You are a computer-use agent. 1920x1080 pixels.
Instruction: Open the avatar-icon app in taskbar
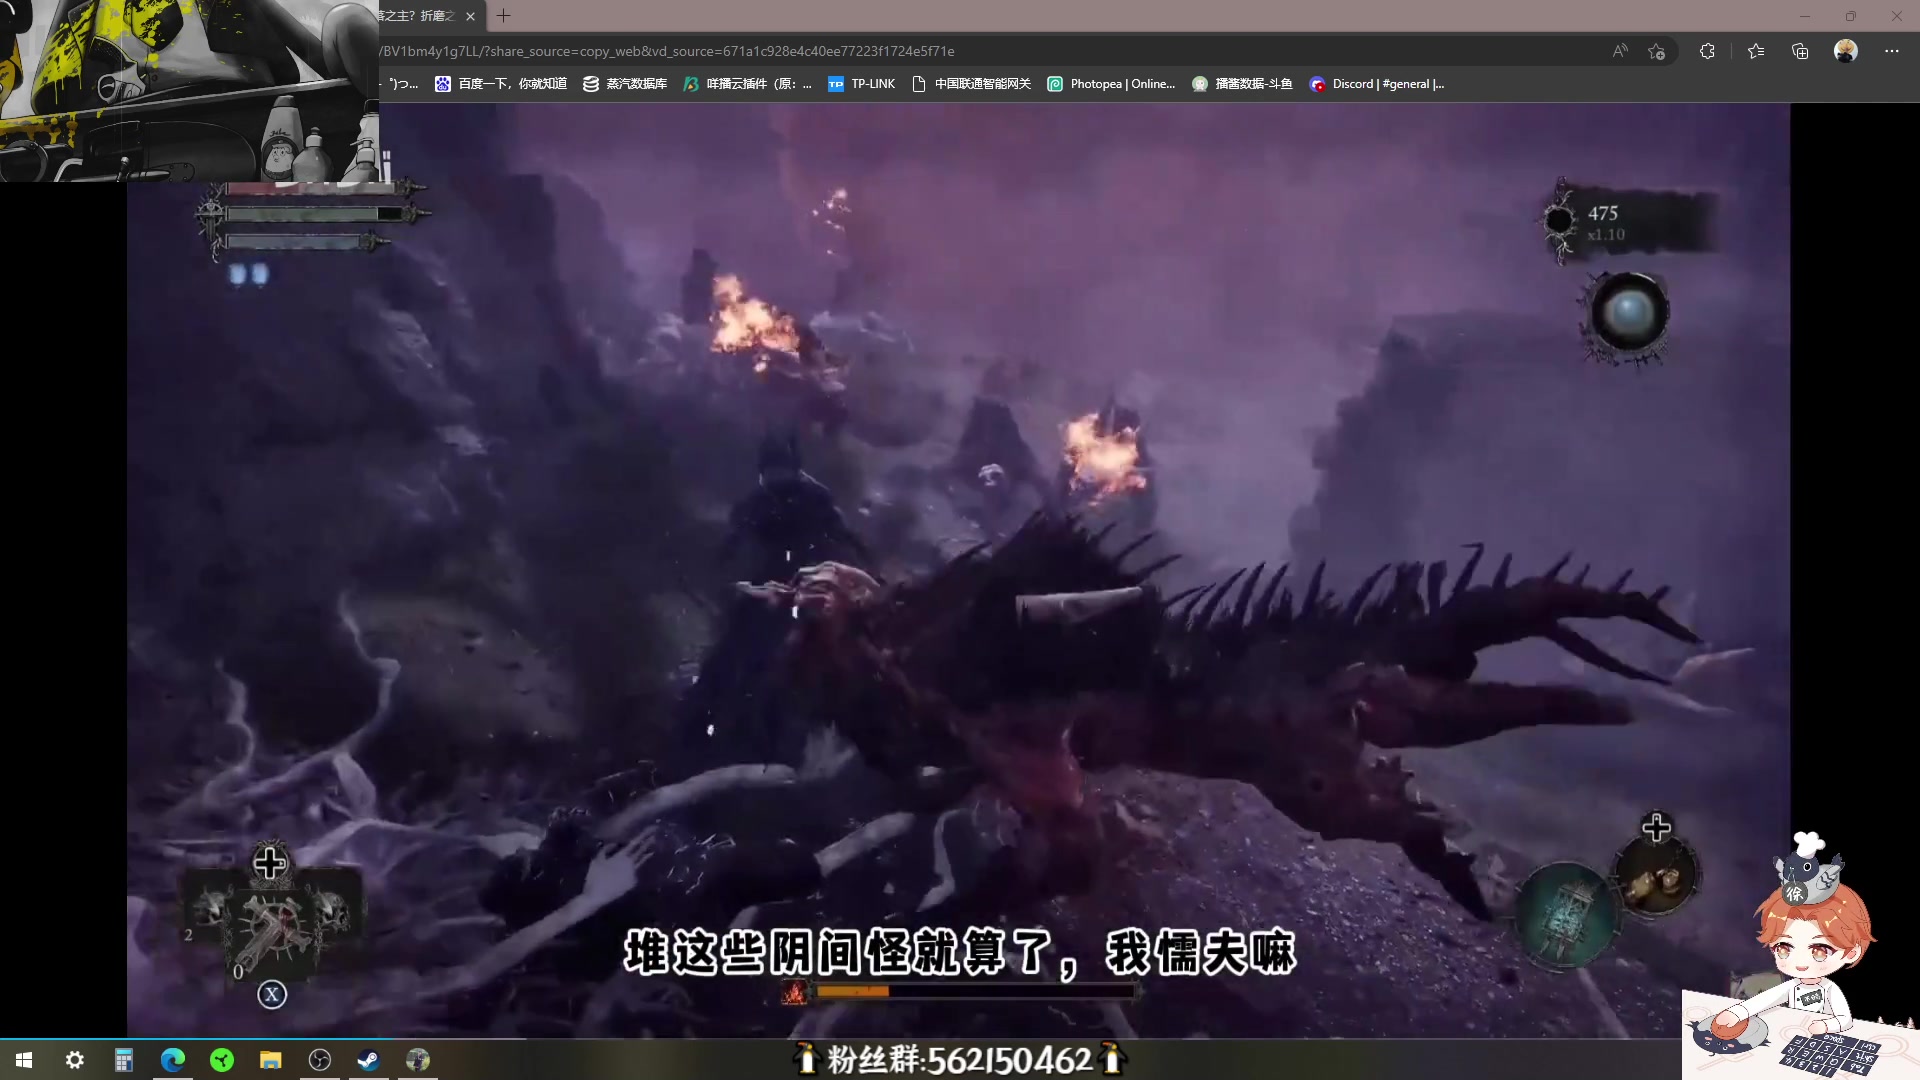coord(418,1060)
